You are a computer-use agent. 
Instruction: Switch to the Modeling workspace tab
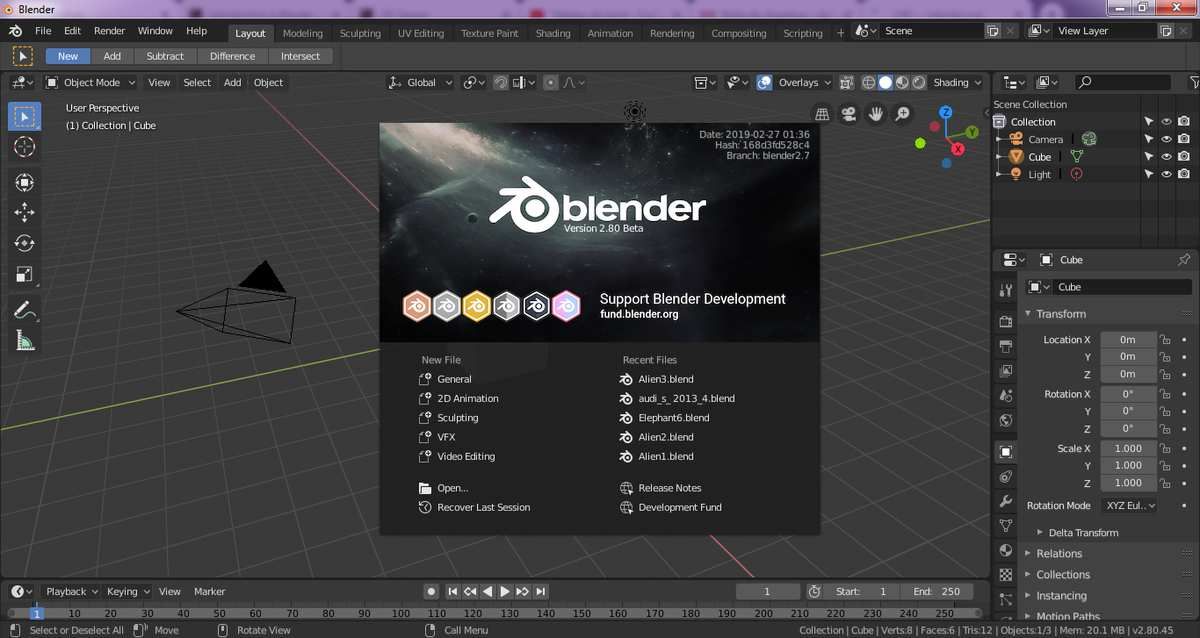pyautogui.click(x=303, y=33)
